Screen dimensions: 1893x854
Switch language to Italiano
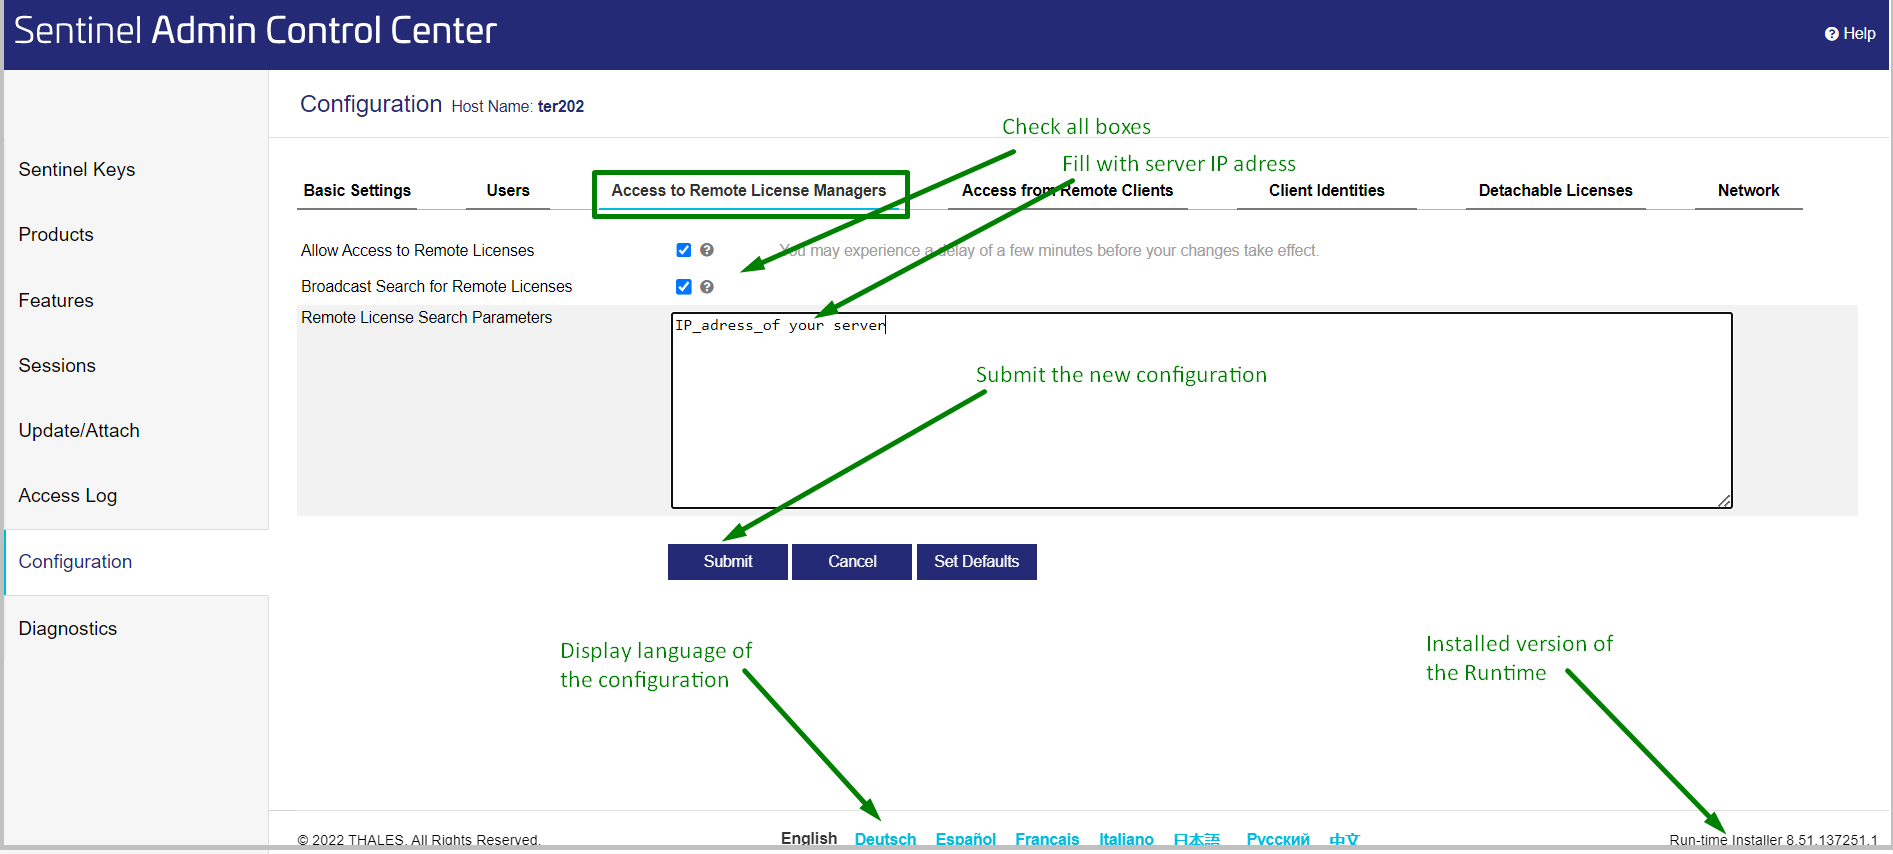click(1126, 839)
